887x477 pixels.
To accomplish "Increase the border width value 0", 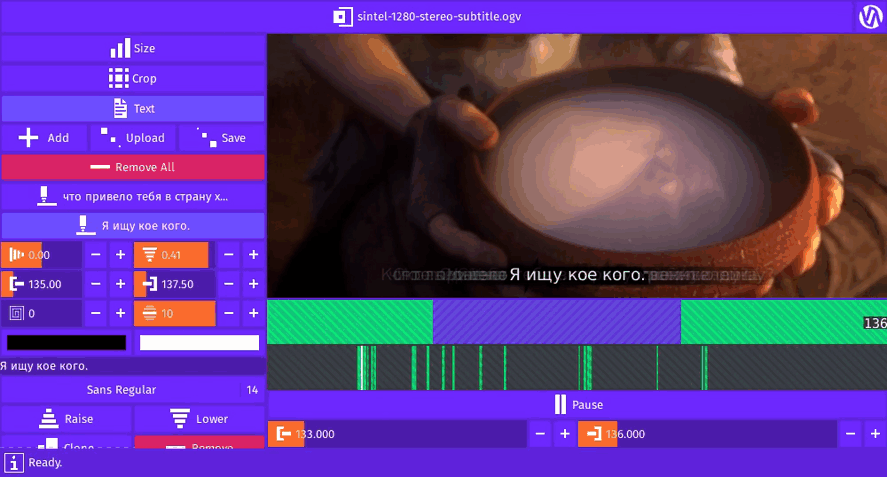I will 120,313.
